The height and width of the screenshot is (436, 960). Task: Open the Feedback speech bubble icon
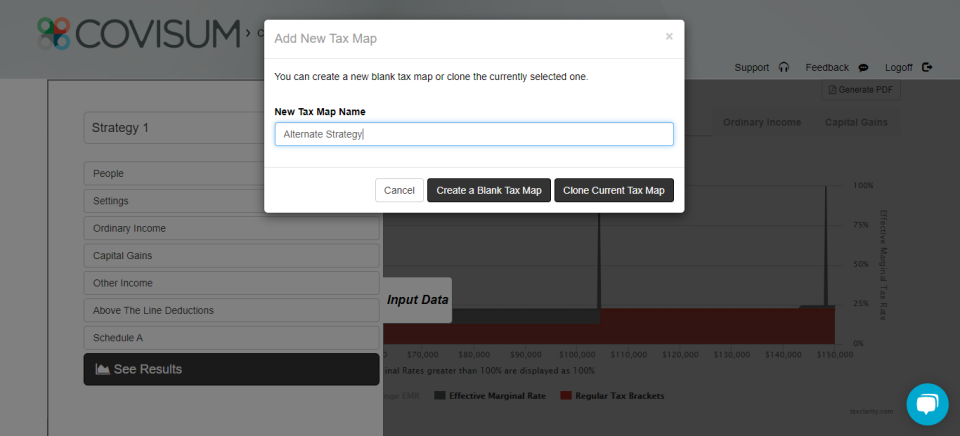pos(863,67)
